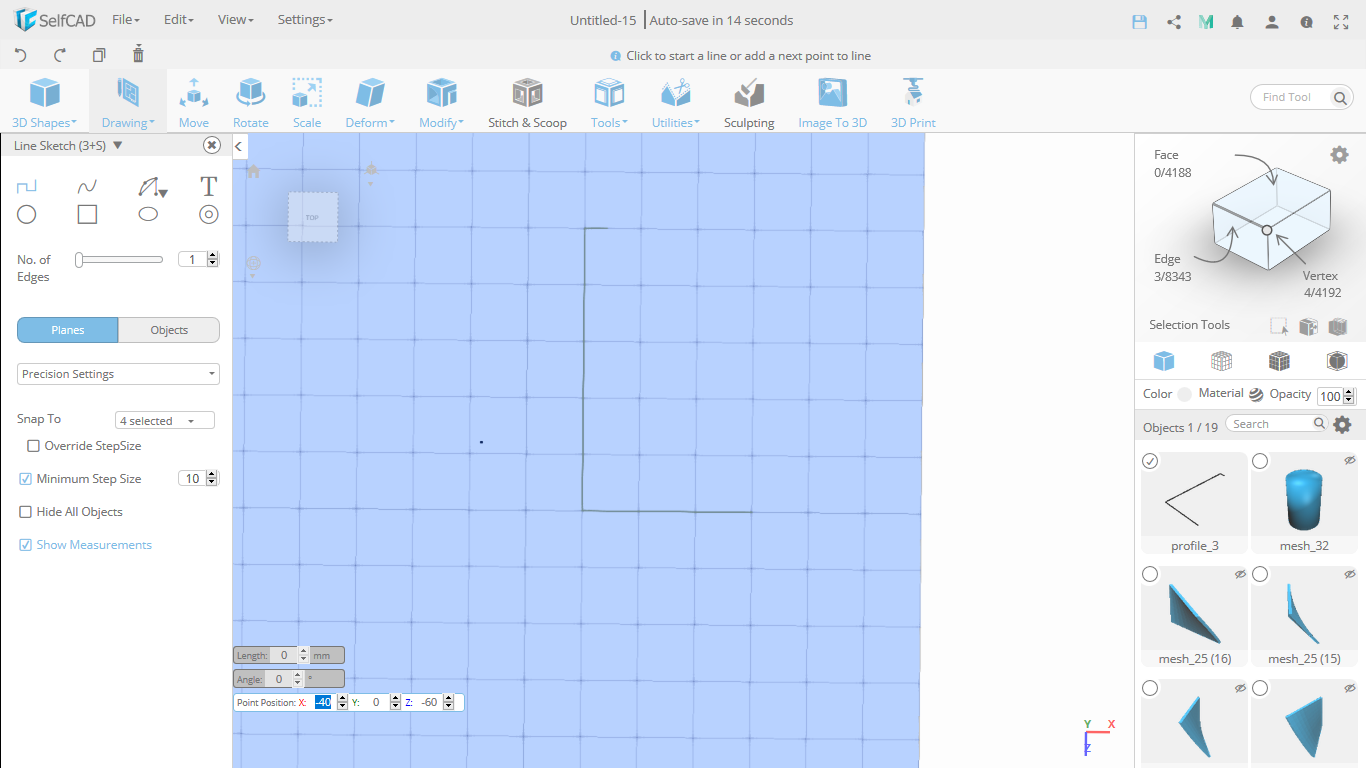Select the circle sketch tool
This screenshot has height=768, width=1366.
click(x=27, y=214)
